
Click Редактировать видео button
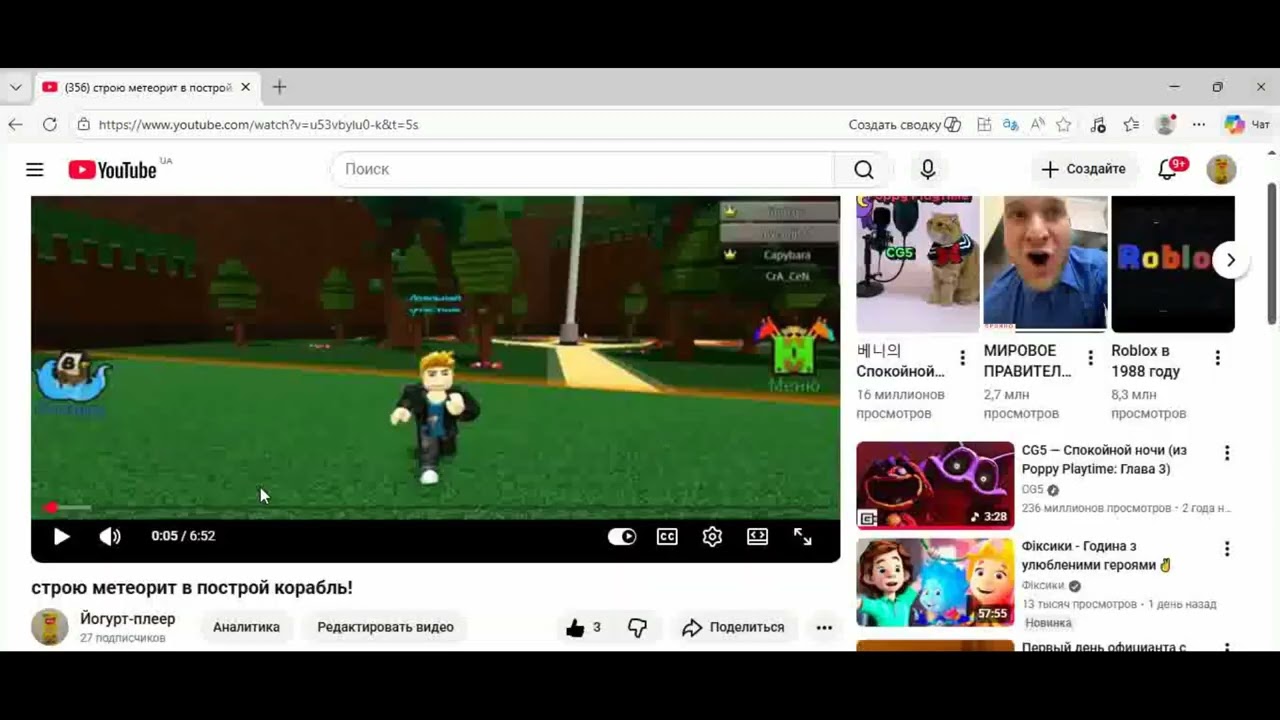click(385, 627)
